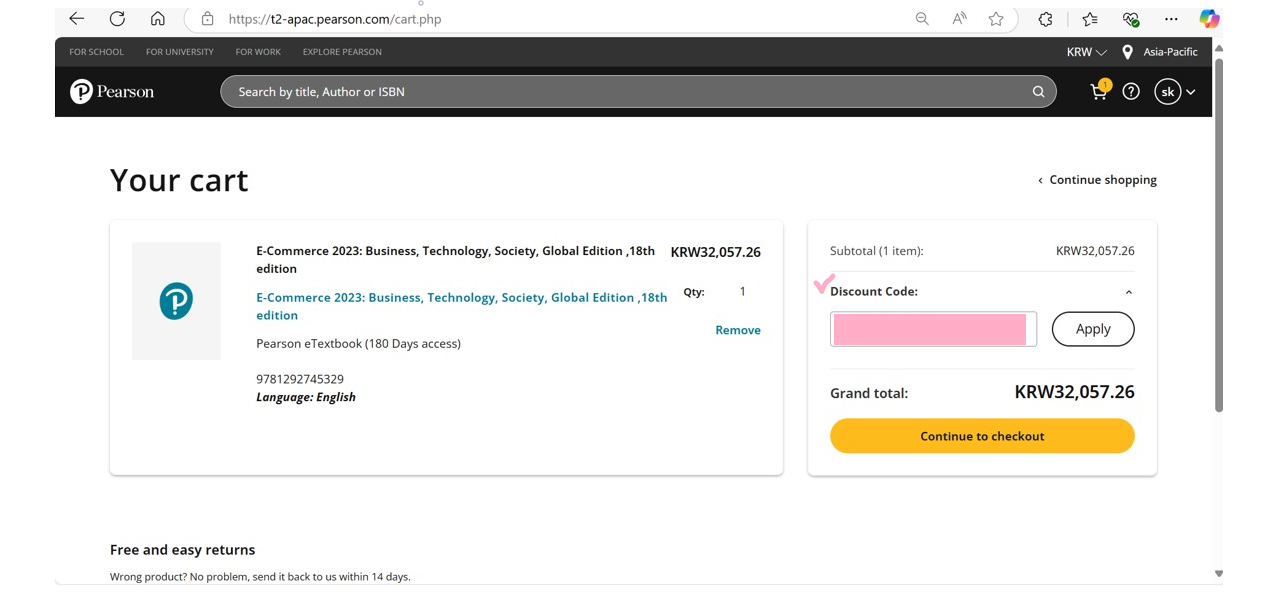
Task: Open the FOR SCHOOL menu
Action: click(96, 52)
